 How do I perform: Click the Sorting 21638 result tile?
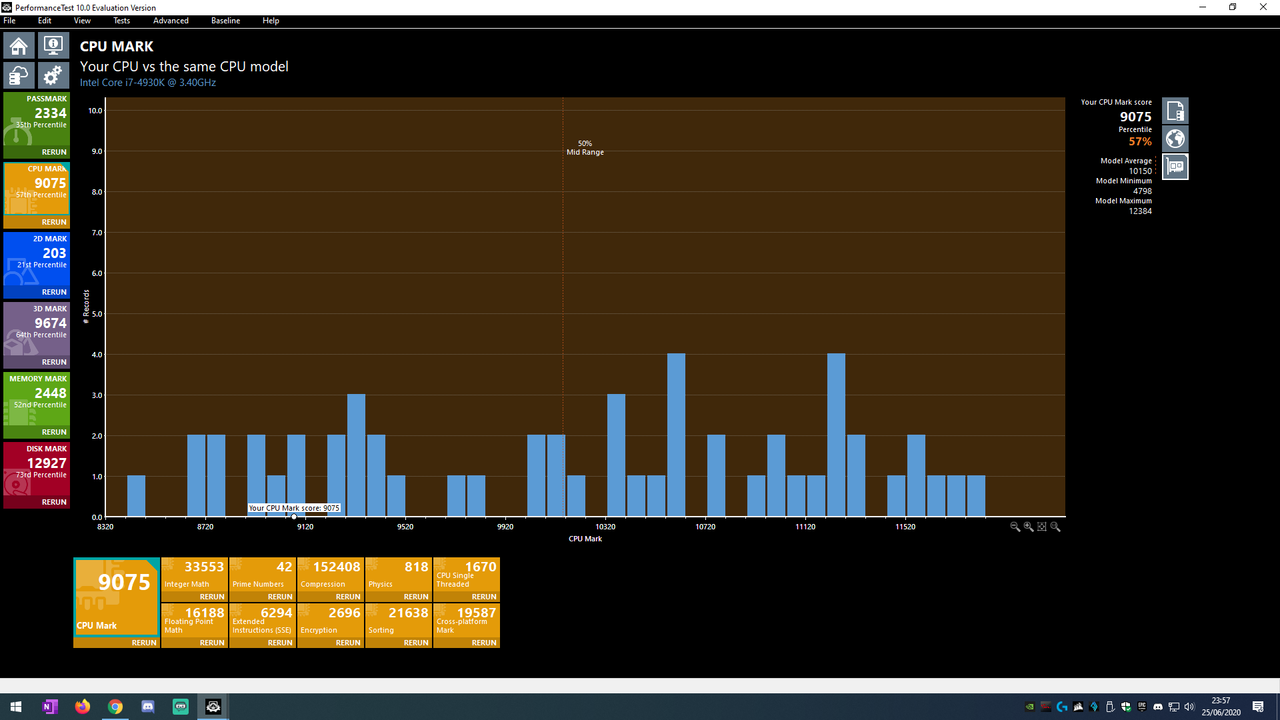[398, 621]
